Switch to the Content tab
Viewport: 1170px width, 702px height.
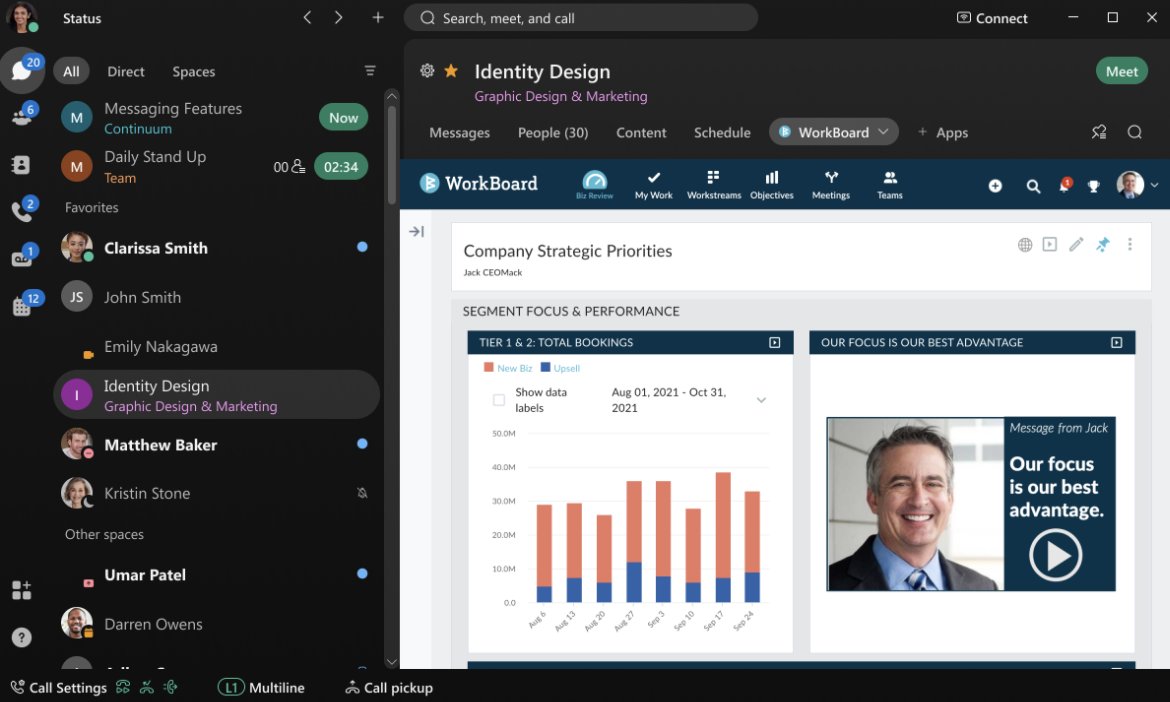coord(641,133)
